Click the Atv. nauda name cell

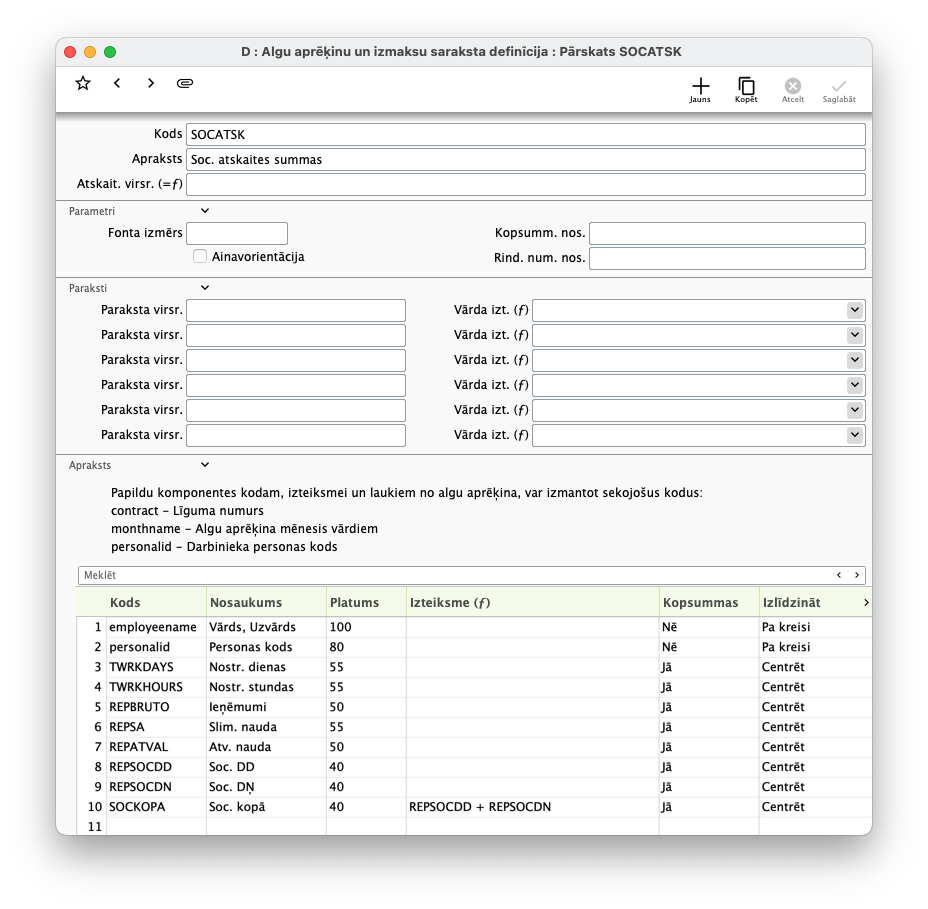point(266,747)
